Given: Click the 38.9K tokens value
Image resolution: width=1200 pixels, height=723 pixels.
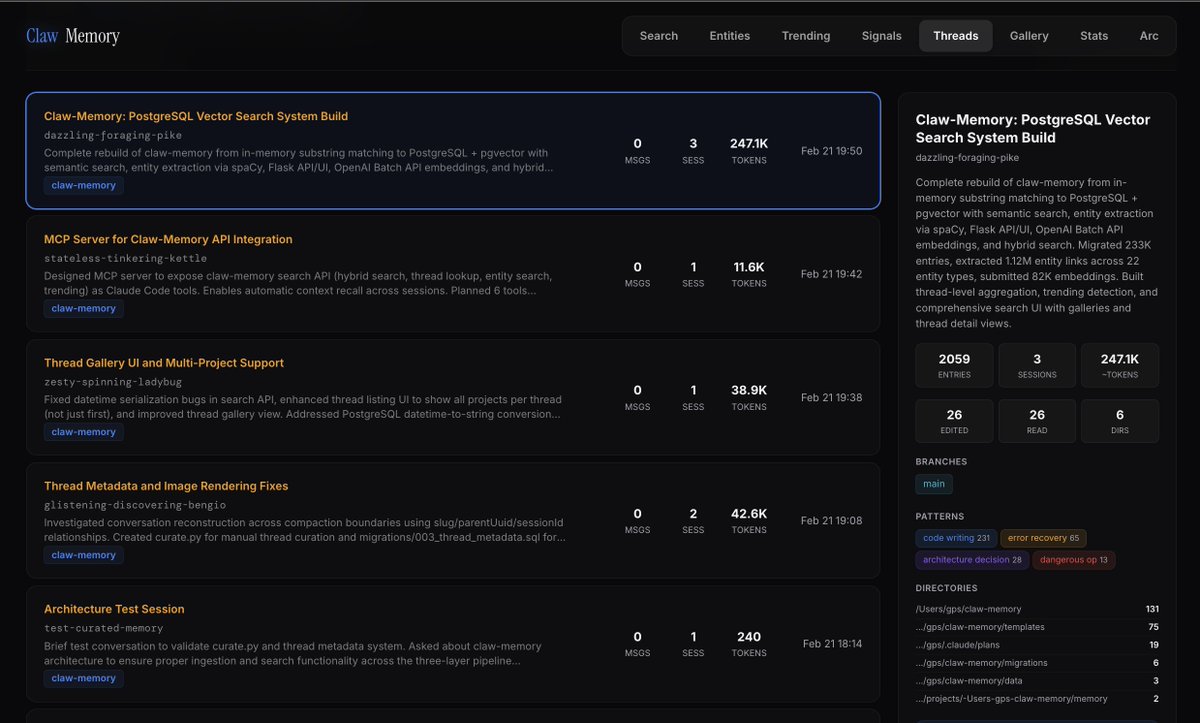Looking at the screenshot, I should pyautogui.click(x=749, y=390).
